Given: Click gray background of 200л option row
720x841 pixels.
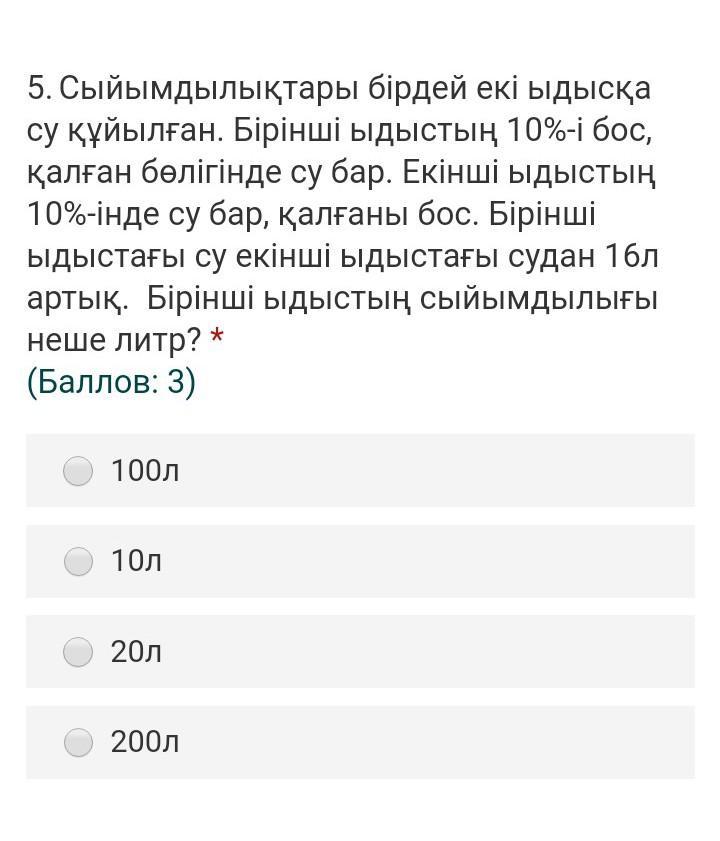Looking at the screenshot, I should coord(360,742).
